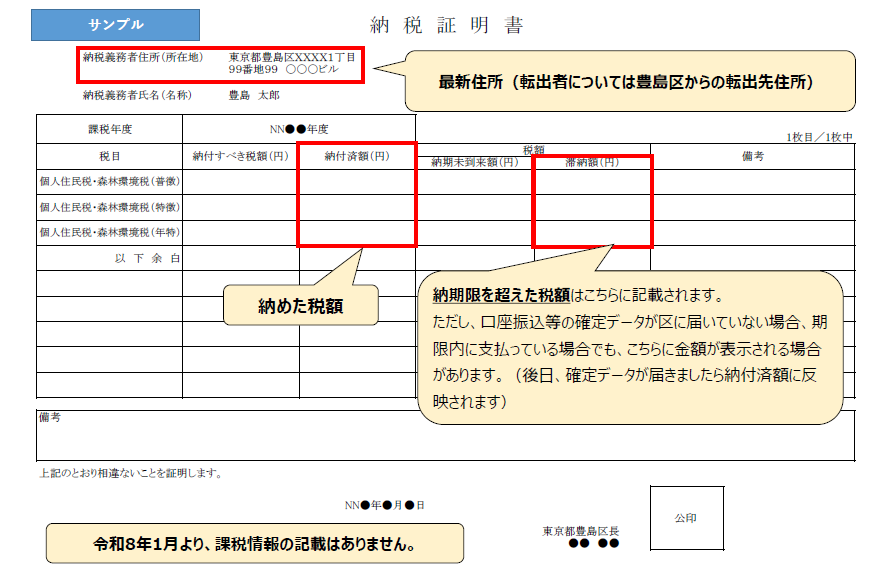887x573 pixels.
Task: Click the 納めた税額 callout
Action: [301, 306]
